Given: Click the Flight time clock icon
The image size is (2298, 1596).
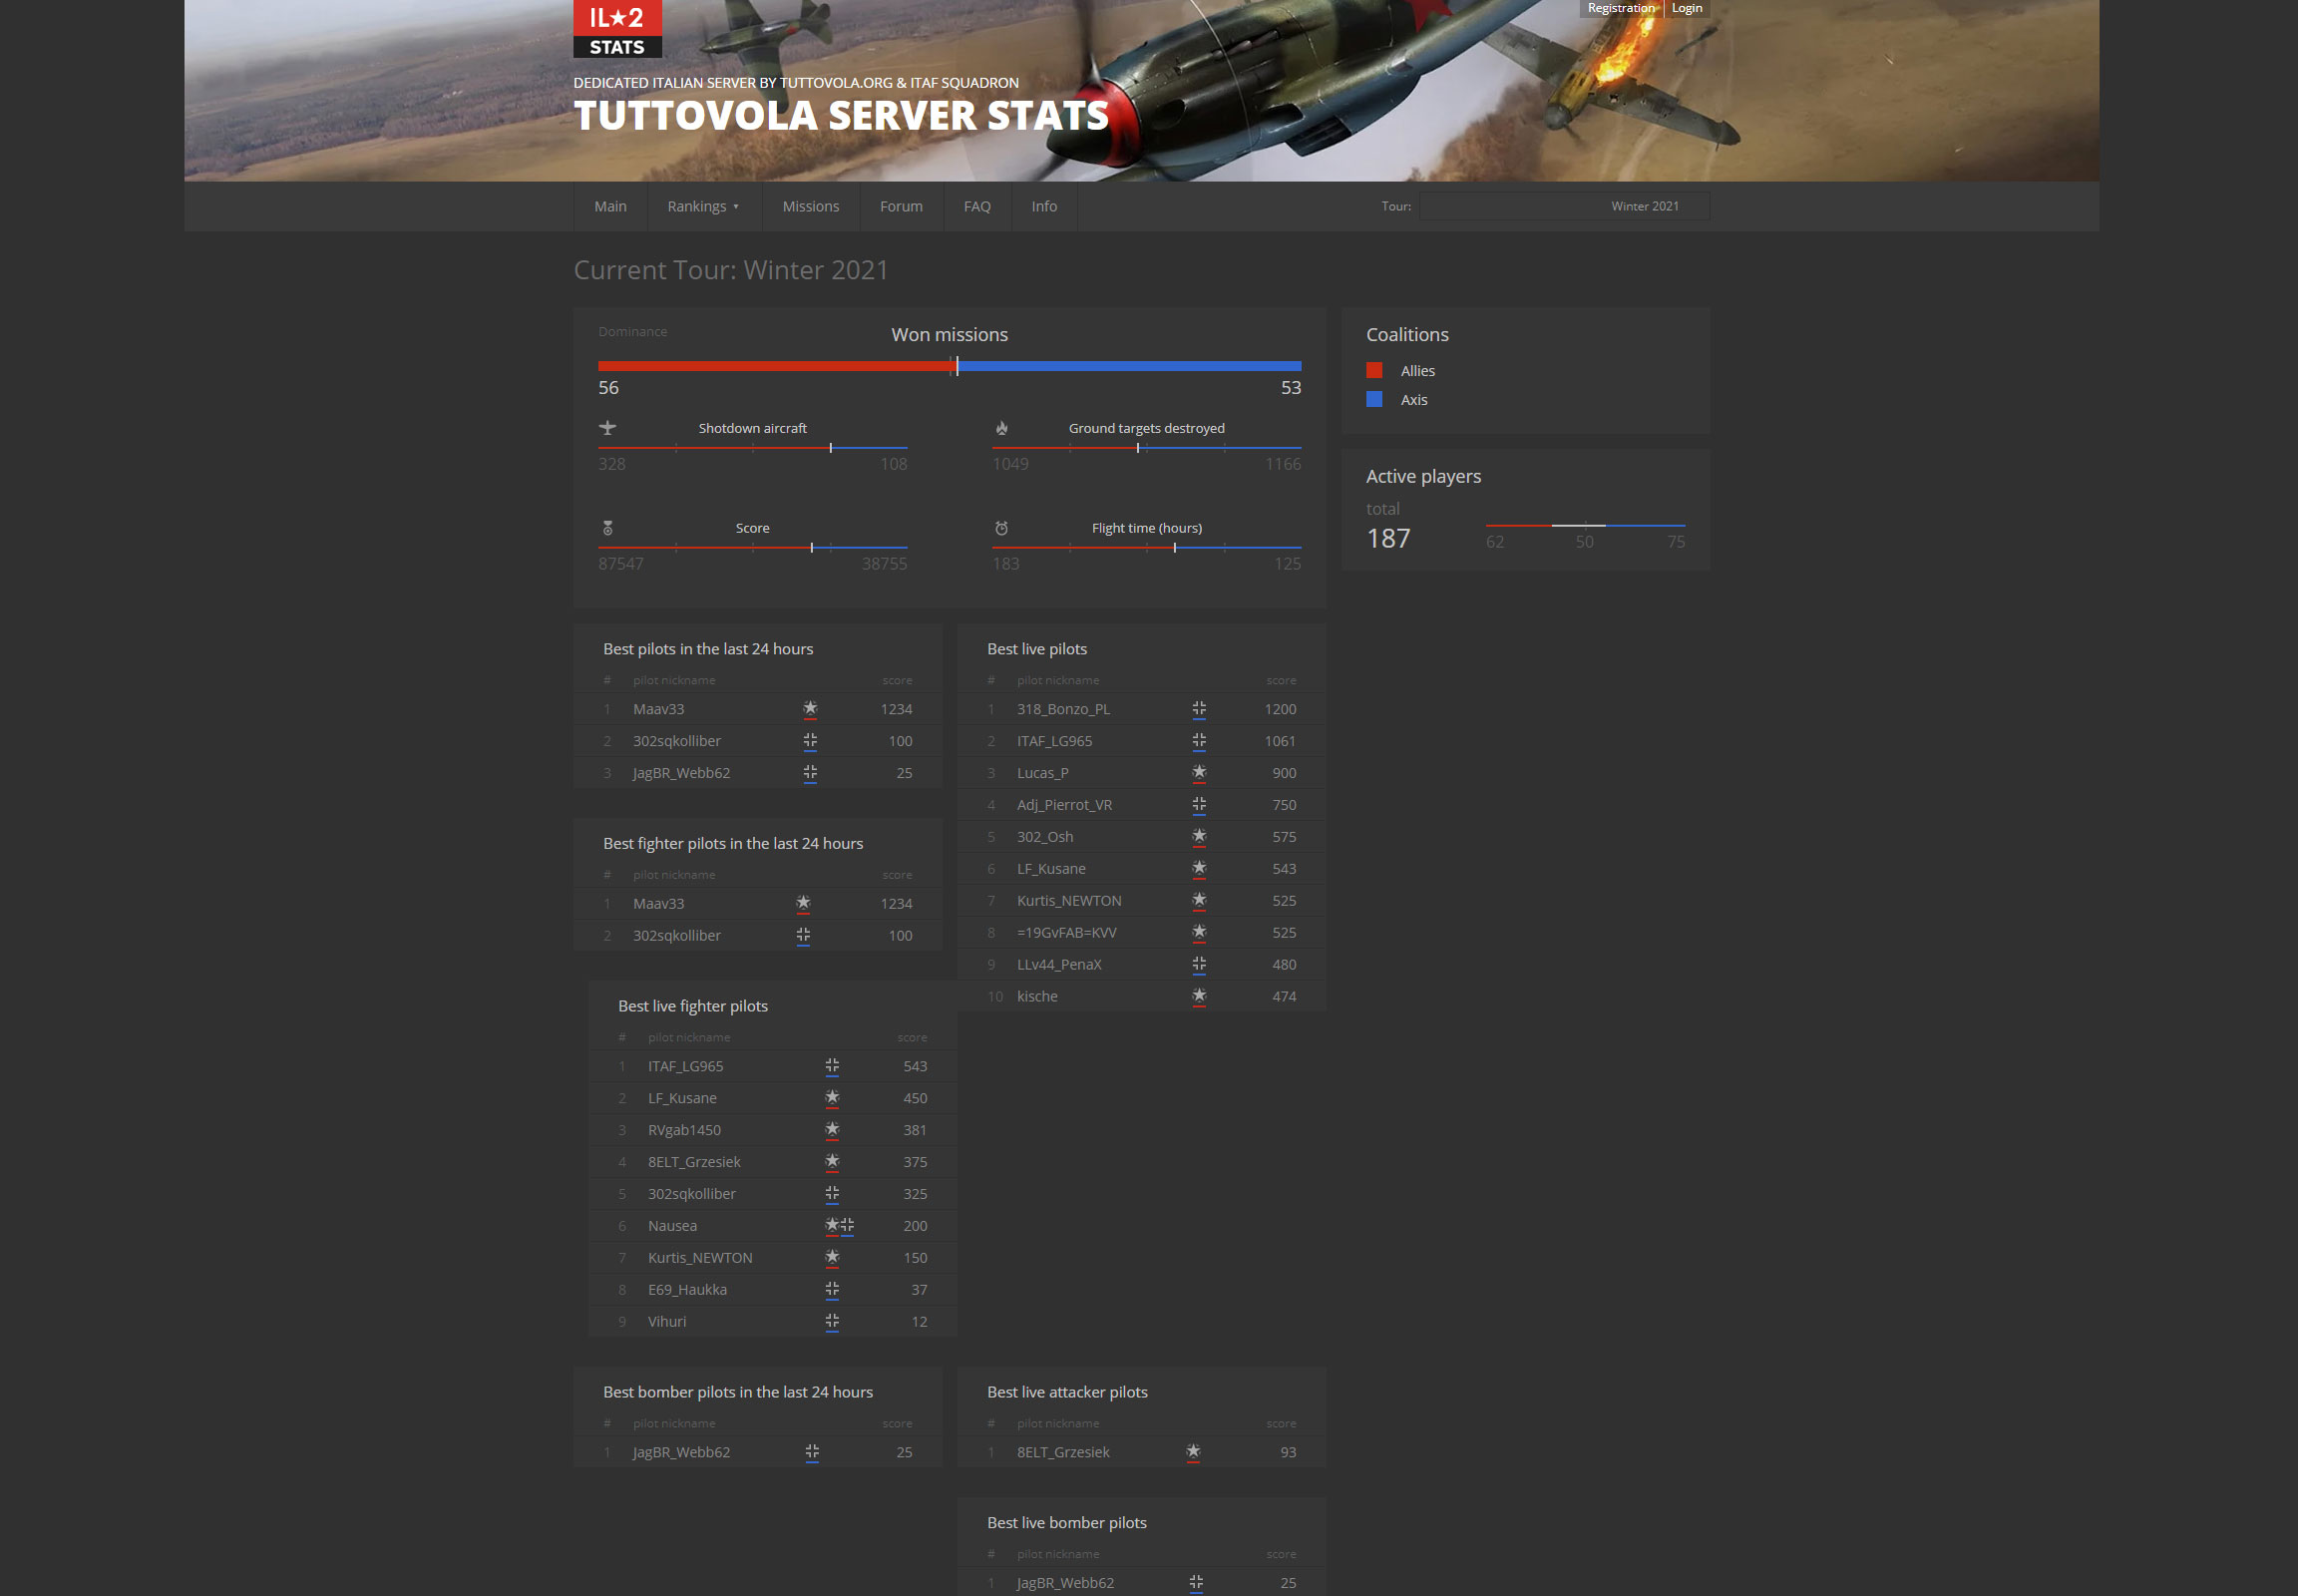Looking at the screenshot, I should click(1001, 528).
